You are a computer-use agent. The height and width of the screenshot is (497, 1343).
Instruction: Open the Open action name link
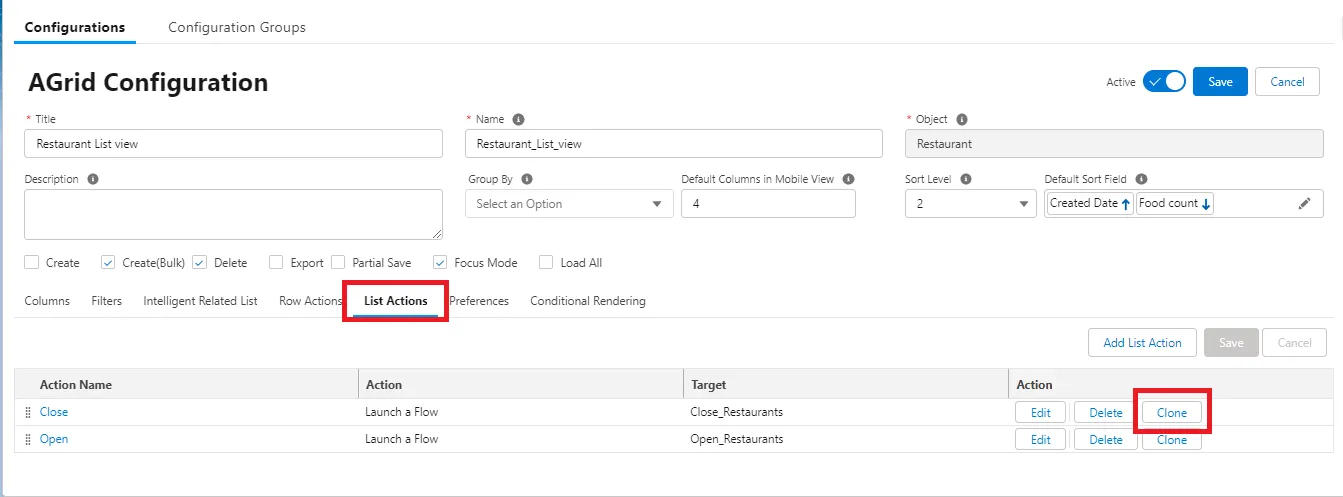54,439
